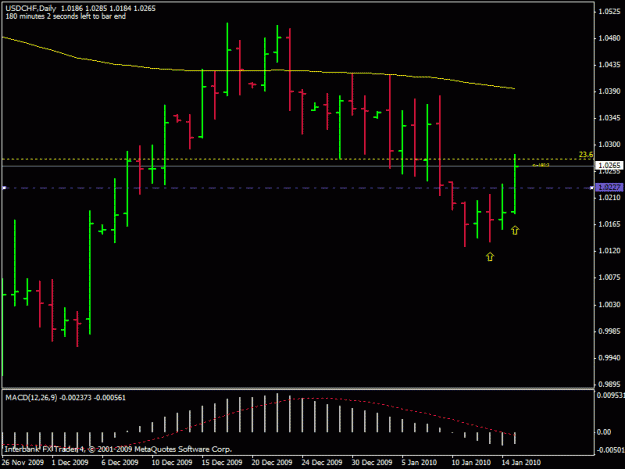Click the '180 minutes 2 seconds left' countdown text
625x469 pixels.
tap(65, 16)
